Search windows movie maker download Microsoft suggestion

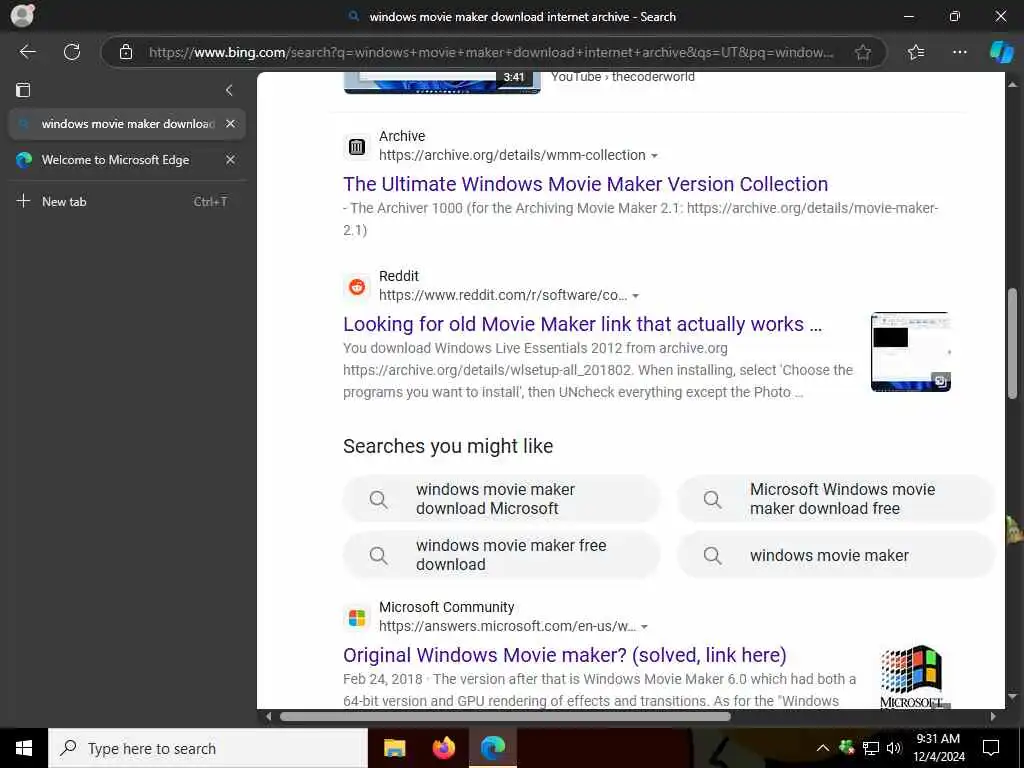tap(501, 499)
